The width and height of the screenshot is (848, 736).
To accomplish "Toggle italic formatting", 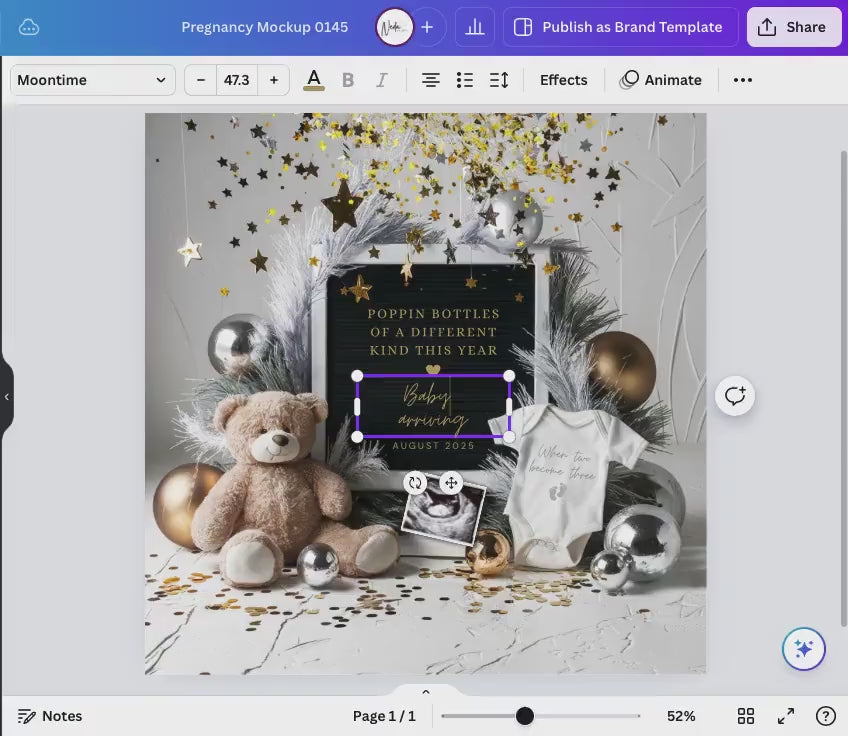I will coord(381,80).
